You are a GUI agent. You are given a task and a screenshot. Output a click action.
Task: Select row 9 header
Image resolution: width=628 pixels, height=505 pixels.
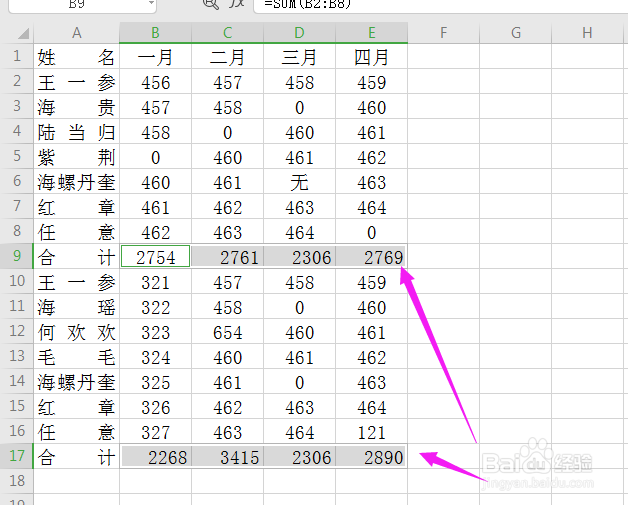coord(17,256)
